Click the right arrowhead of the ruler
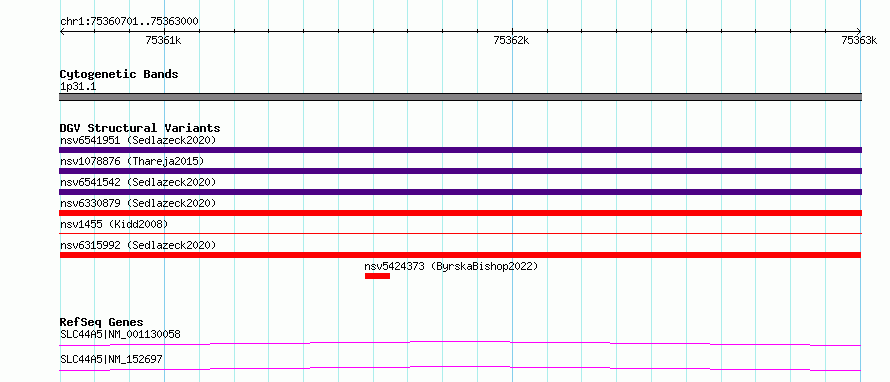Viewport: 890px width, 382px height. (859, 32)
